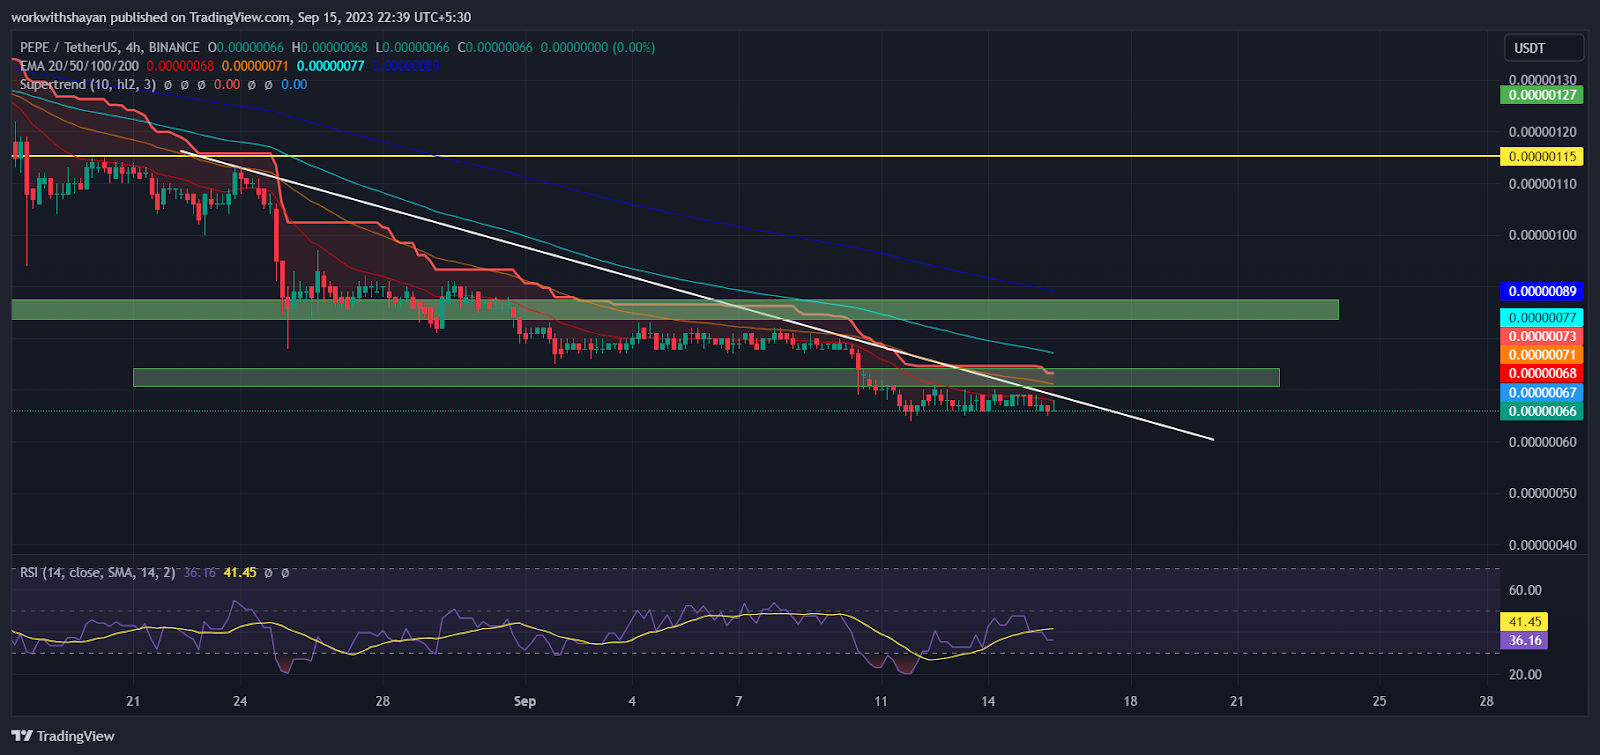This screenshot has height=755, width=1600.
Task: Select the RSI (14, close, SMA) indicator legend
Action: pos(97,573)
